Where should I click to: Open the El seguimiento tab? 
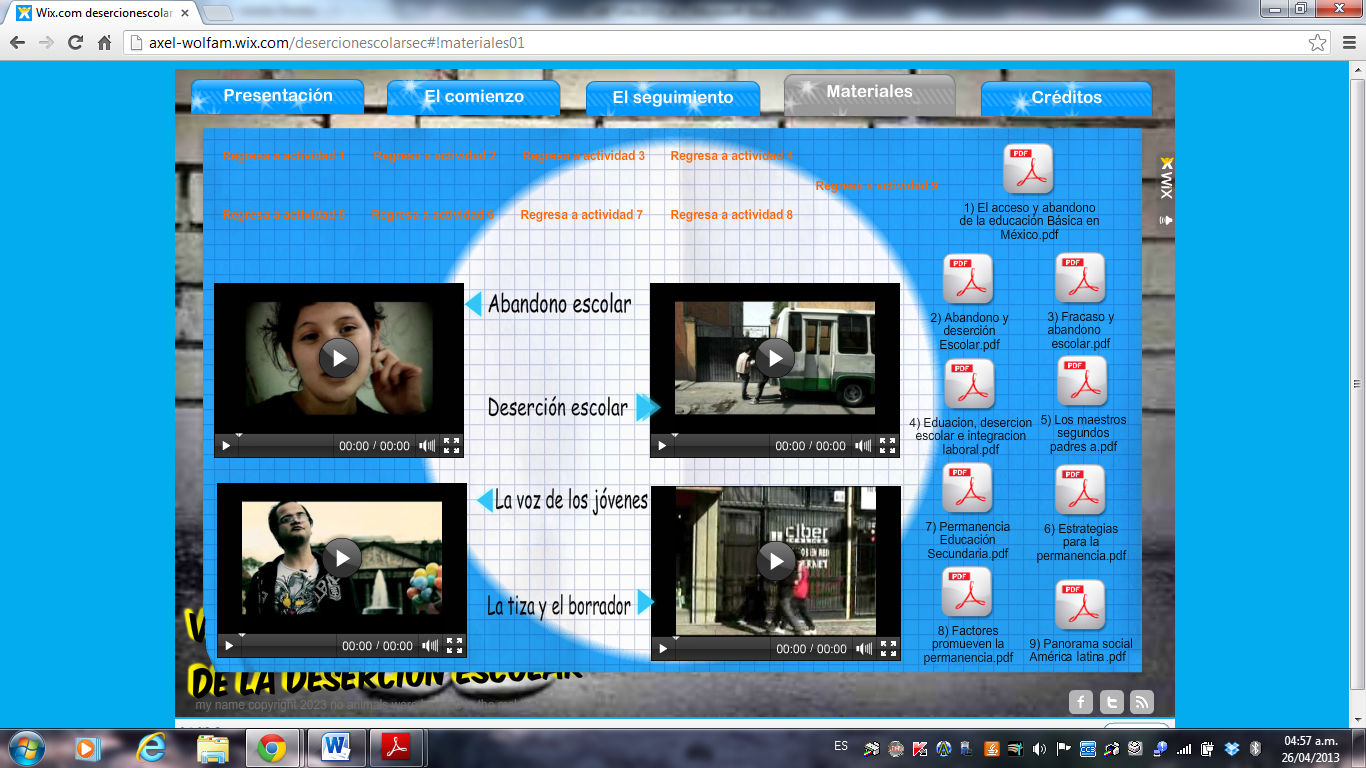click(x=673, y=98)
